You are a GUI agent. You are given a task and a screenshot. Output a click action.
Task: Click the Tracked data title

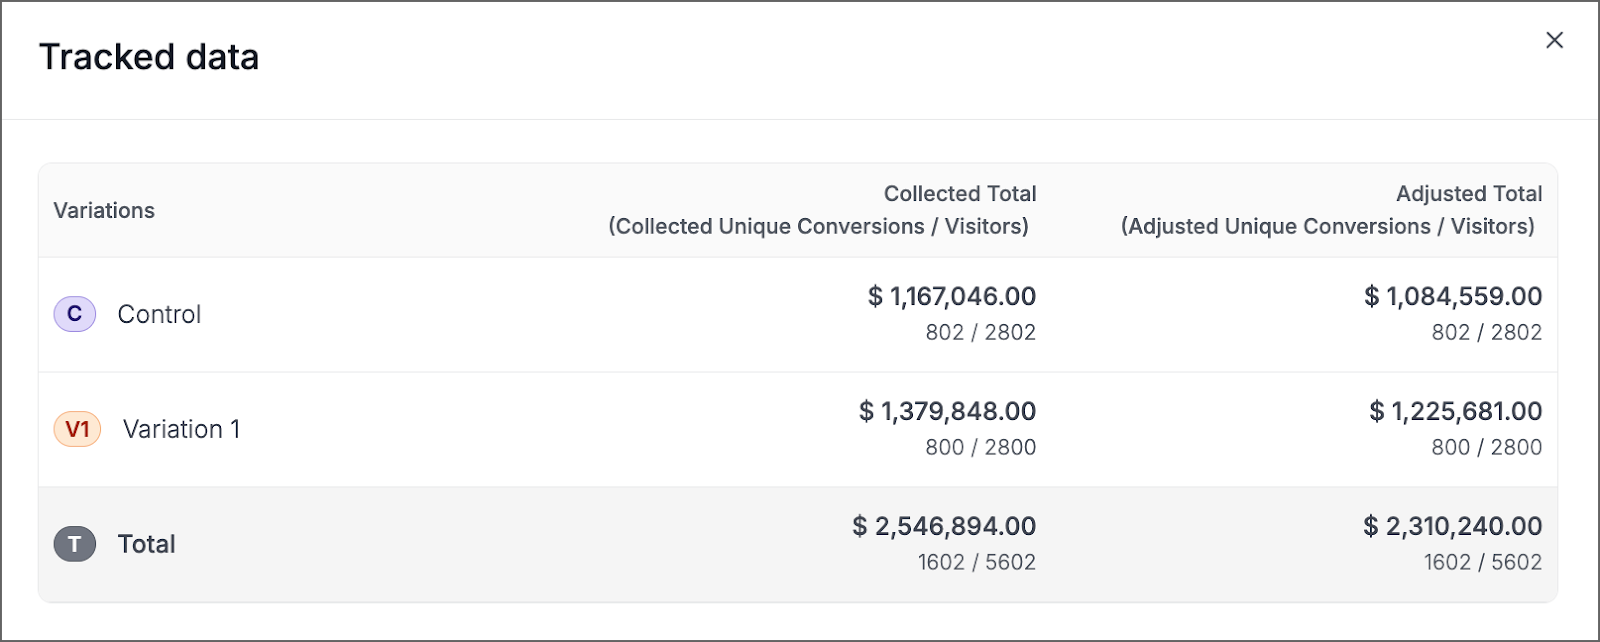(149, 57)
